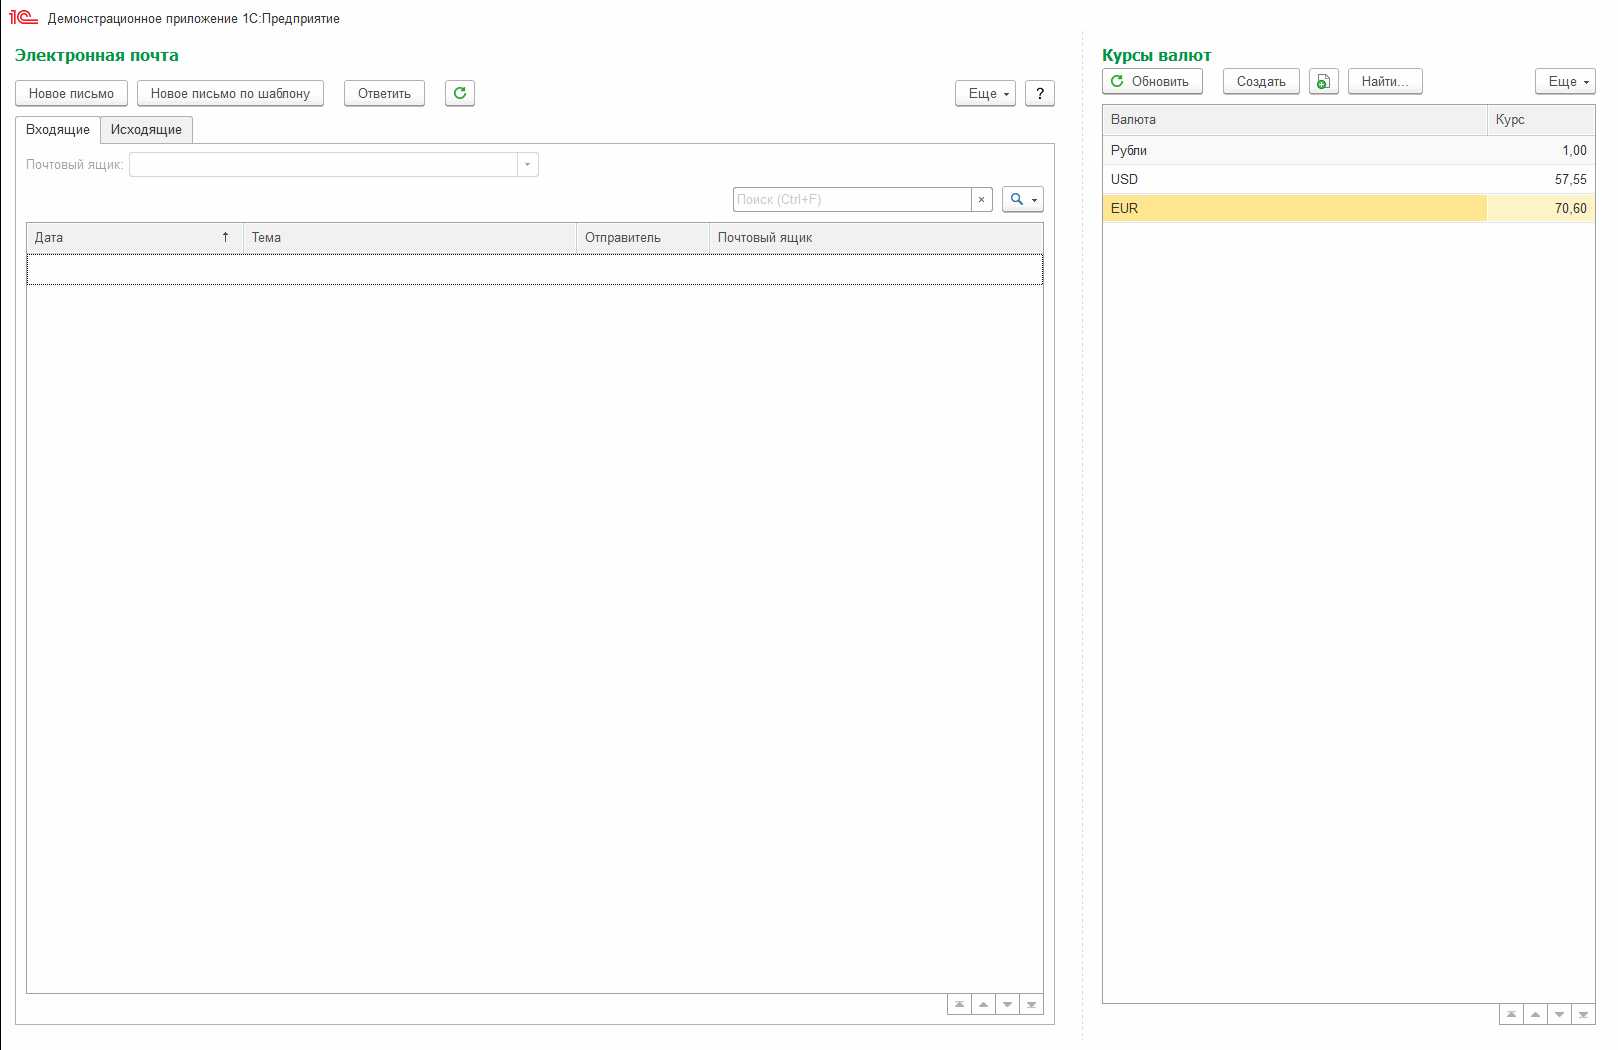Open the Еще menu in email panel
Image resolution: width=1618 pixels, height=1050 pixels.
click(x=985, y=93)
